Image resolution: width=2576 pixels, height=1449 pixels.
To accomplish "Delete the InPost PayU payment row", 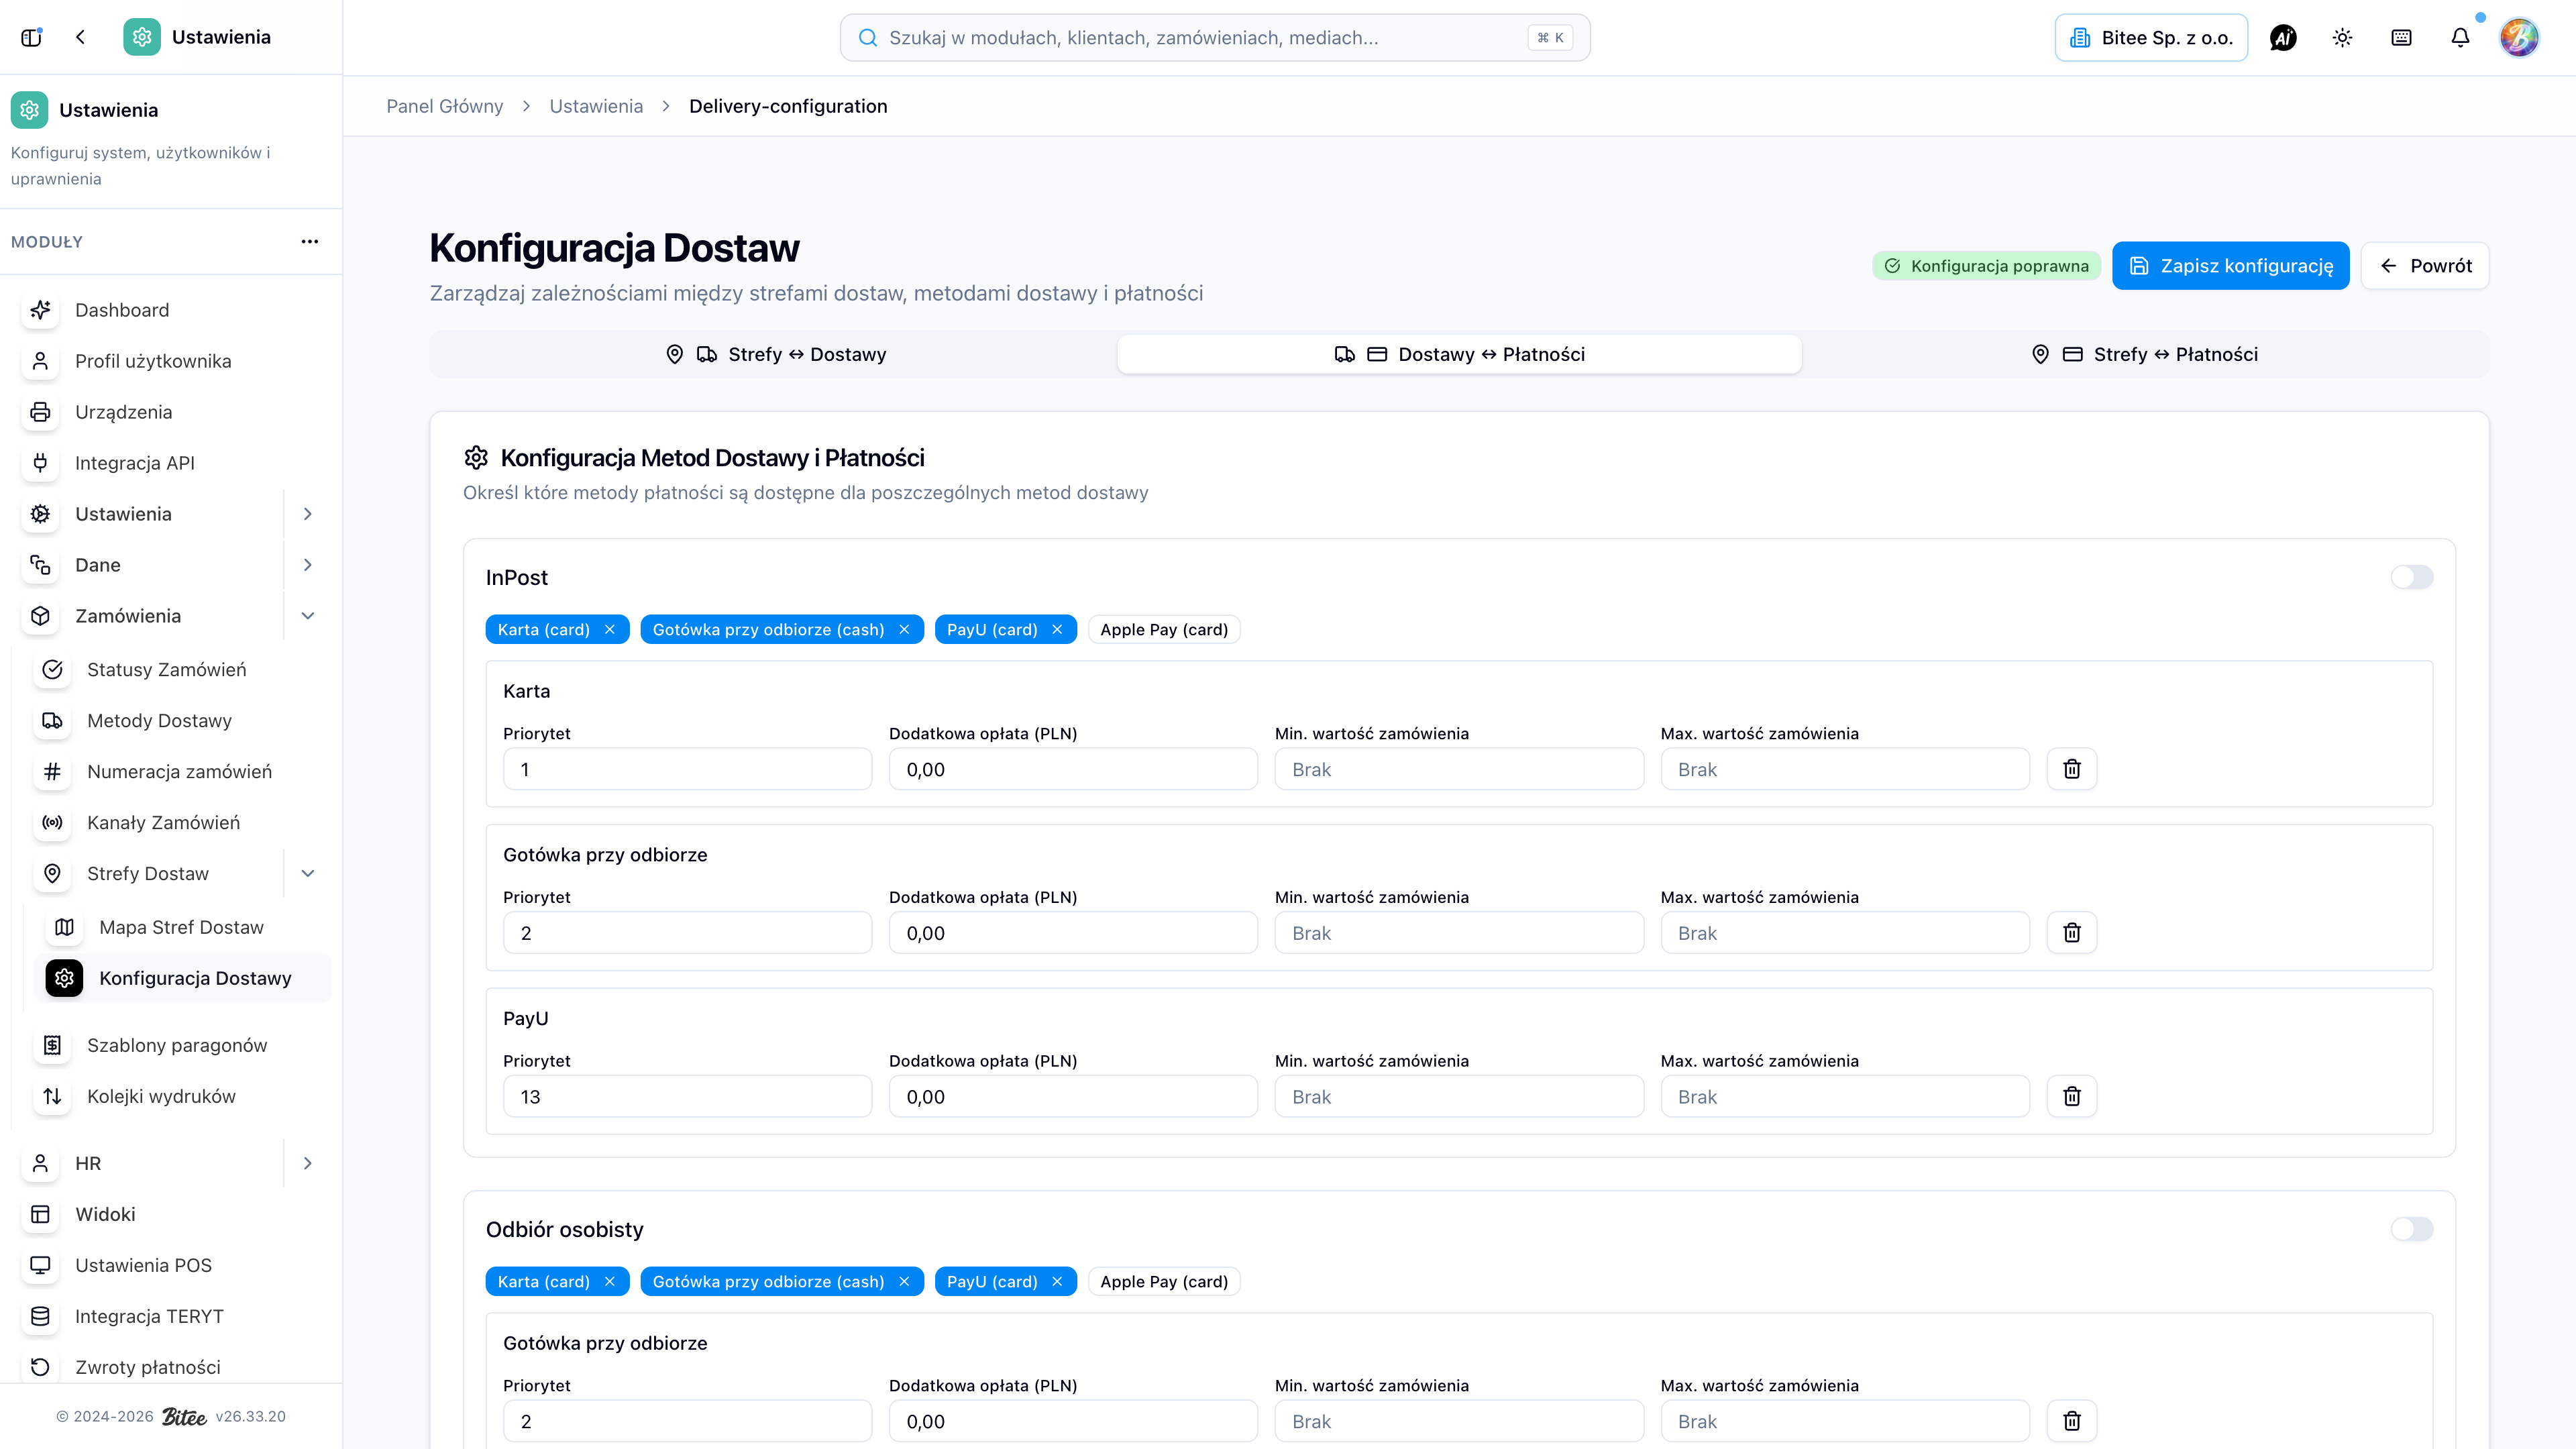I will [x=2072, y=1097].
